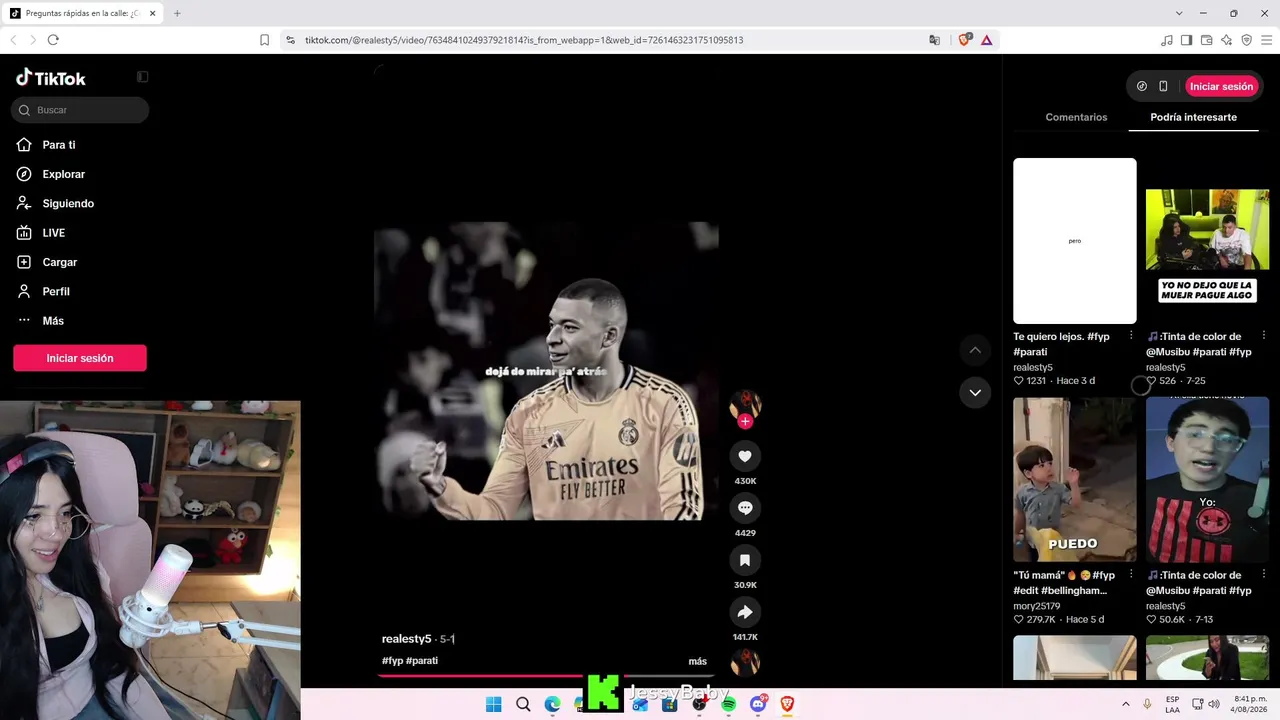1280x720 pixels.
Task: Go to the previous video with up chevron
Action: (975, 350)
